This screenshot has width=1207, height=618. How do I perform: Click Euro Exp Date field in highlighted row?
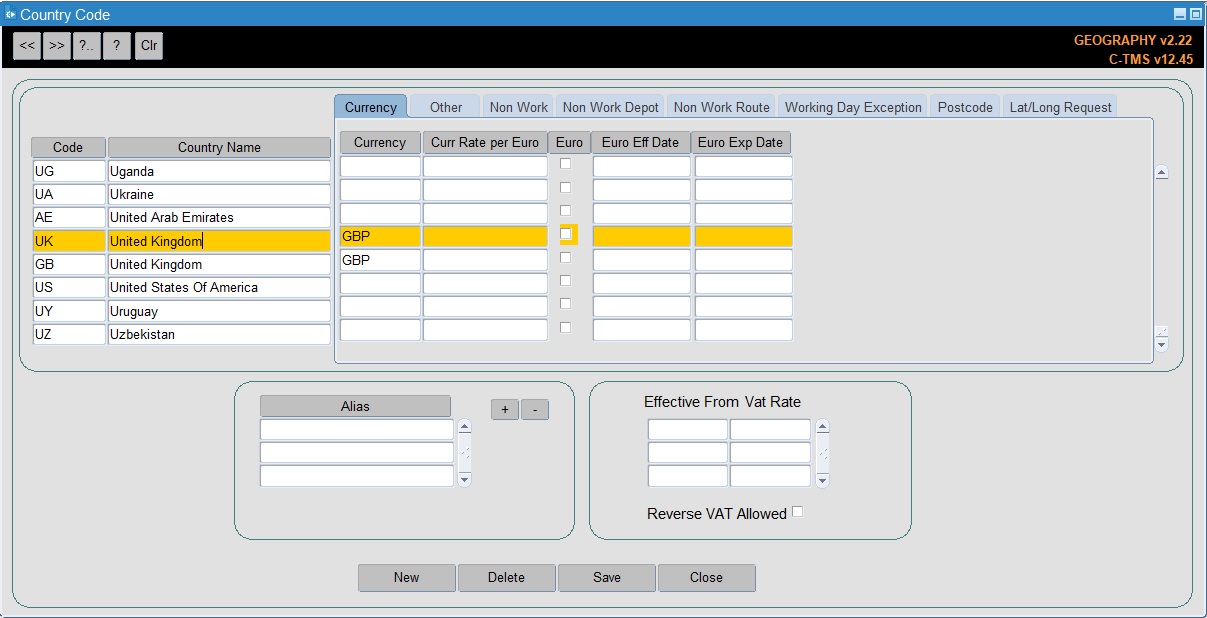click(743, 236)
